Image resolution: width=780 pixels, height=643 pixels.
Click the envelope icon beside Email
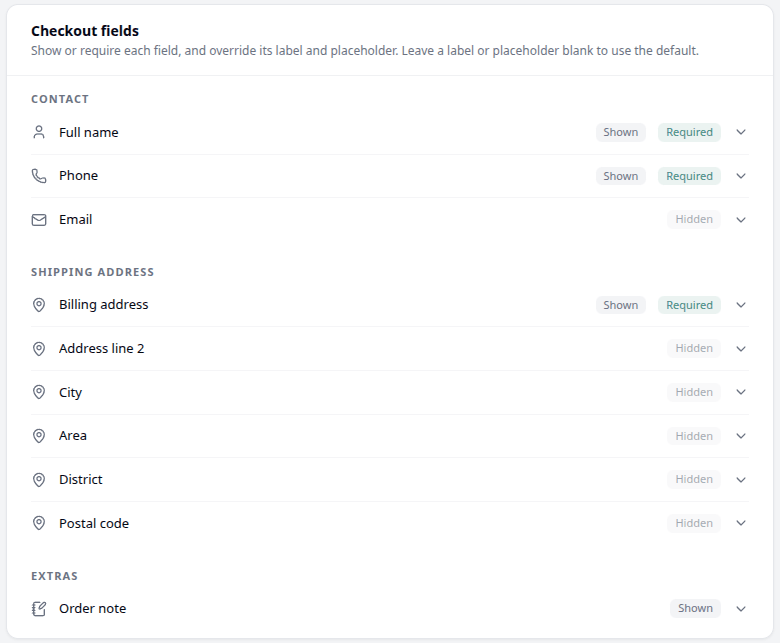pyautogui.click(x=39, y=220)
